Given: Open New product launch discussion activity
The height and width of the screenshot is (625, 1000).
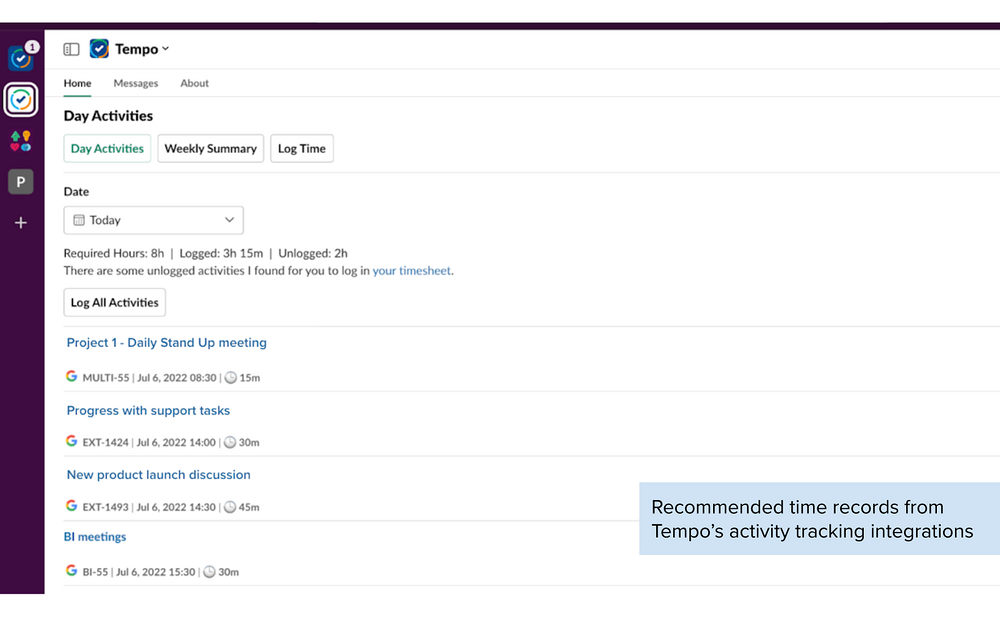Looking at the screenshot, I should click(x=158, y=475).
